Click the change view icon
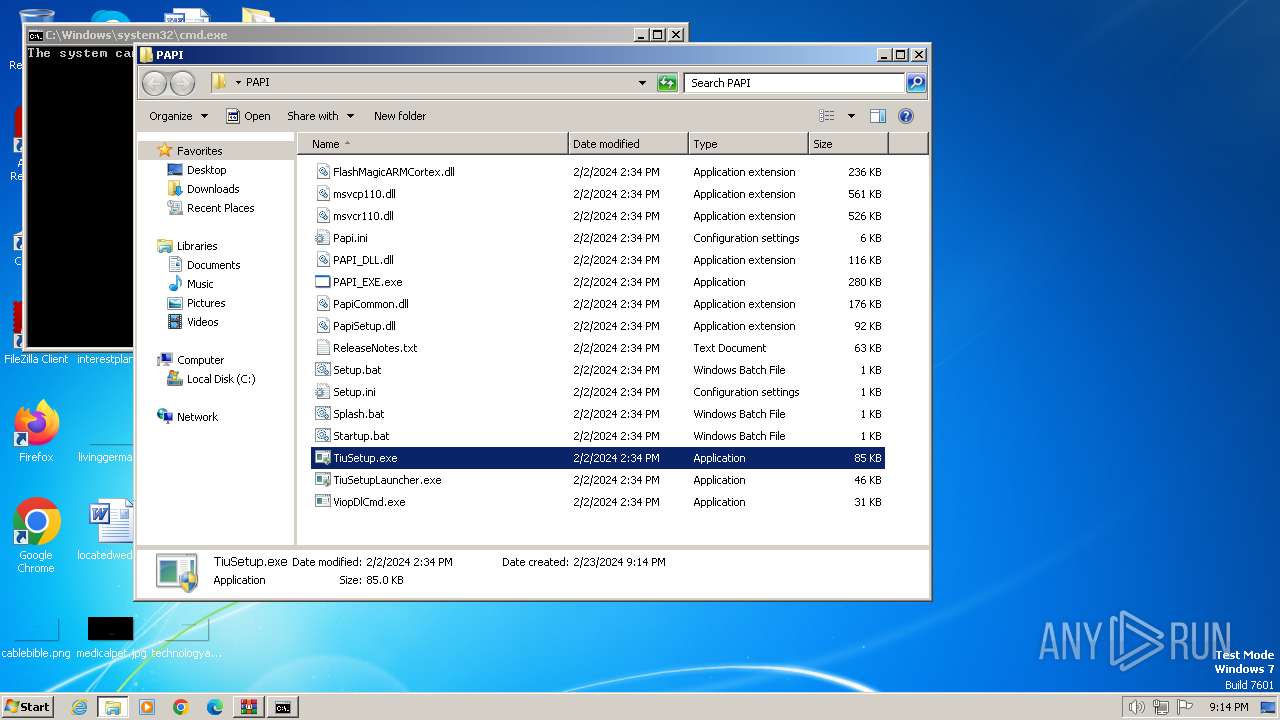The height and width of the screenshot is (720, 1280). pyautogui.click(x=826, y=116)
